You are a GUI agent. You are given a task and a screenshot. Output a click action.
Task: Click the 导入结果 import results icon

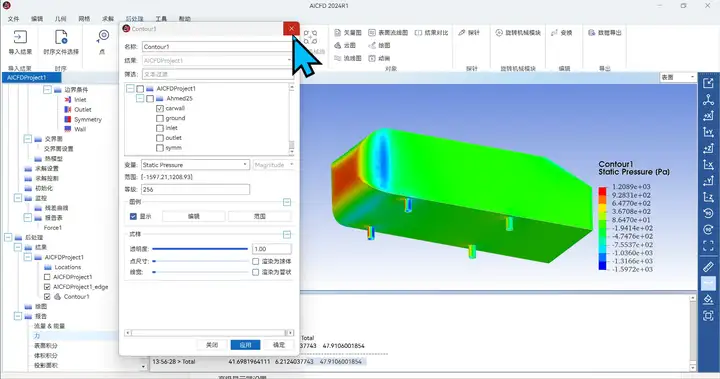pyautogui.click(x=20, y=37)
